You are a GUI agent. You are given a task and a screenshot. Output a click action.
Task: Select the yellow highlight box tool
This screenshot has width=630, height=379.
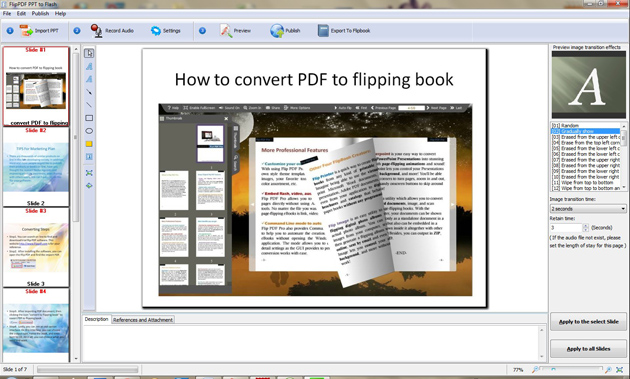coord(89,143)
